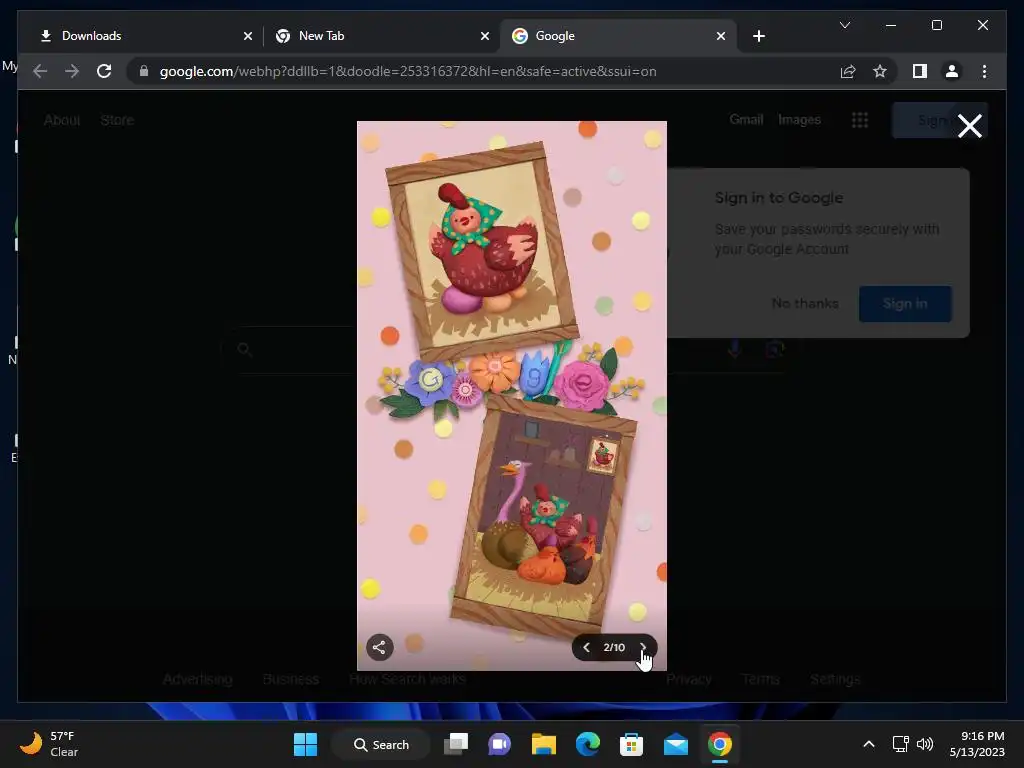Open the Chrome profile menu
The width and height of the screenshot is (1024, 768).
[952, 71]
